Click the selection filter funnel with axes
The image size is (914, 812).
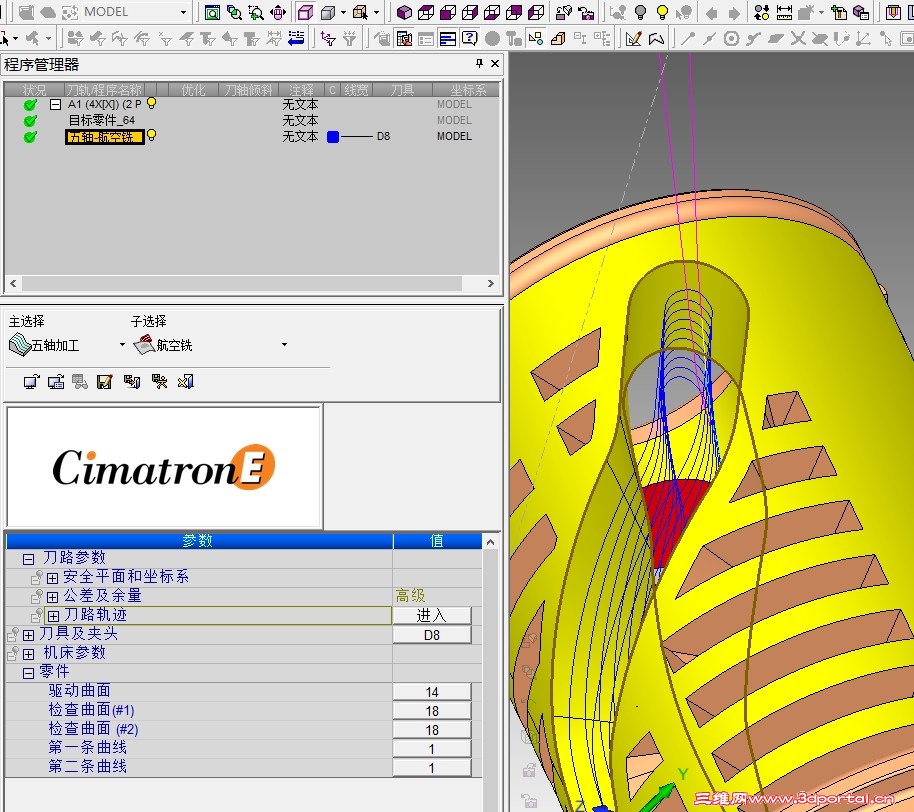[x=328, y=38]
